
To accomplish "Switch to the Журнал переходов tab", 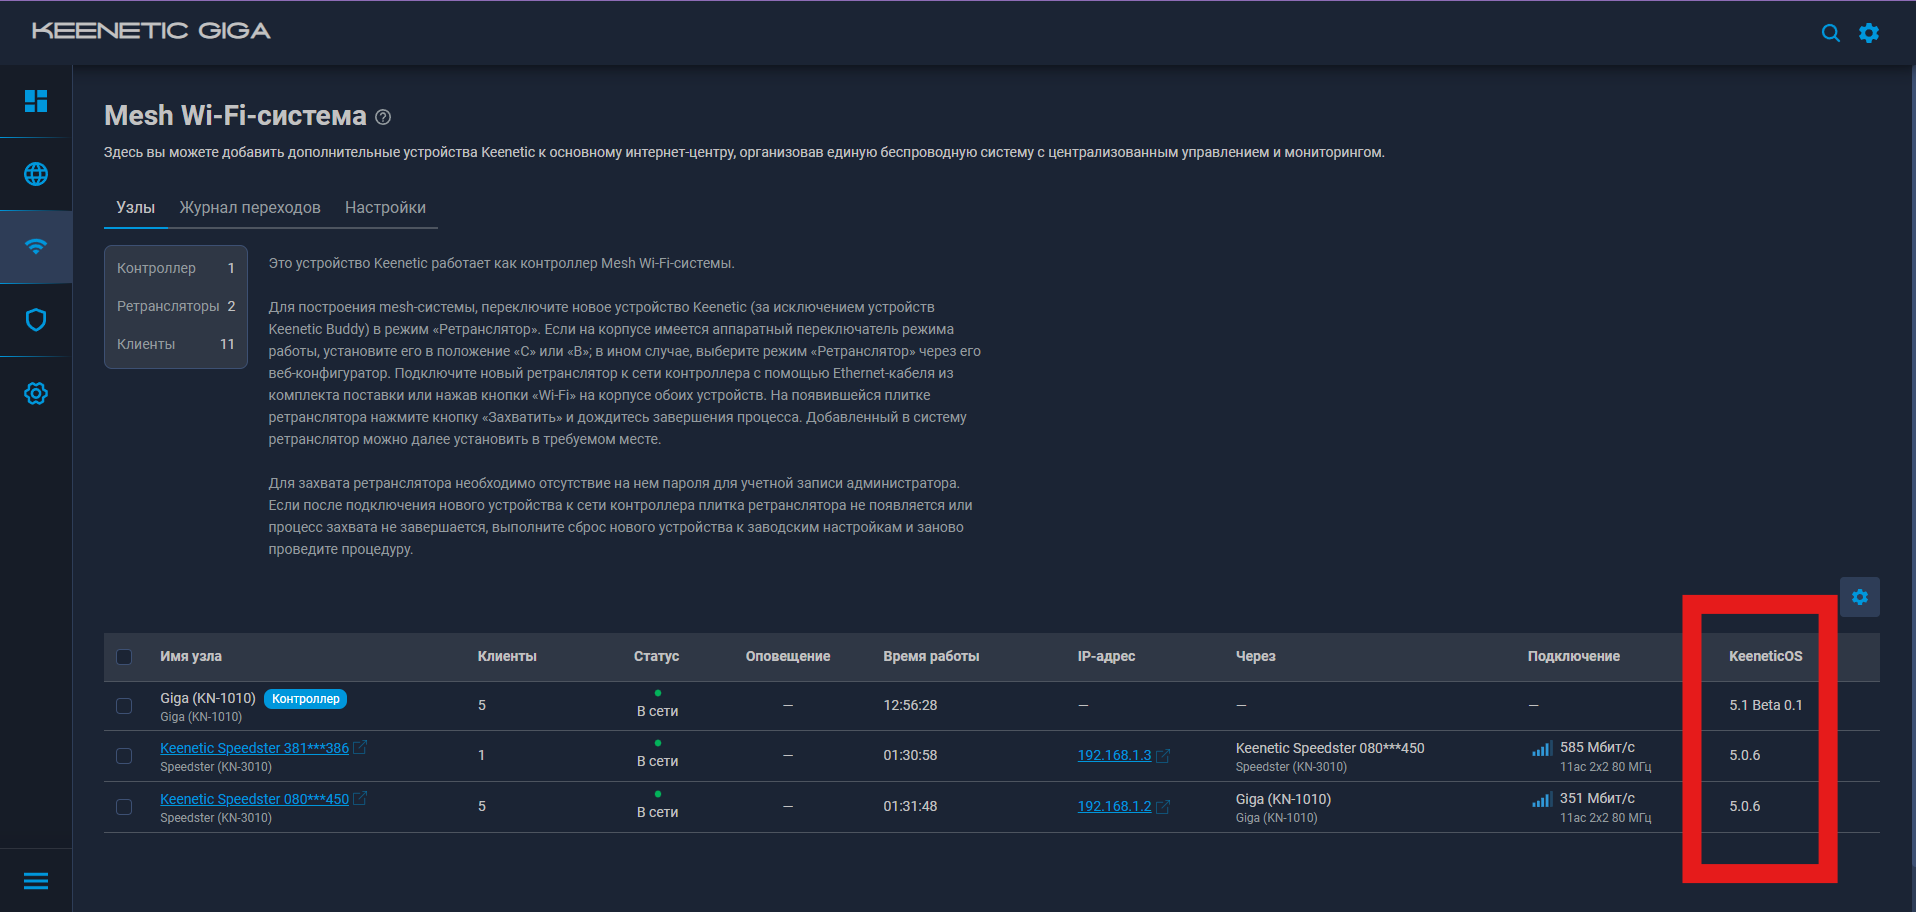I will 250,207.
